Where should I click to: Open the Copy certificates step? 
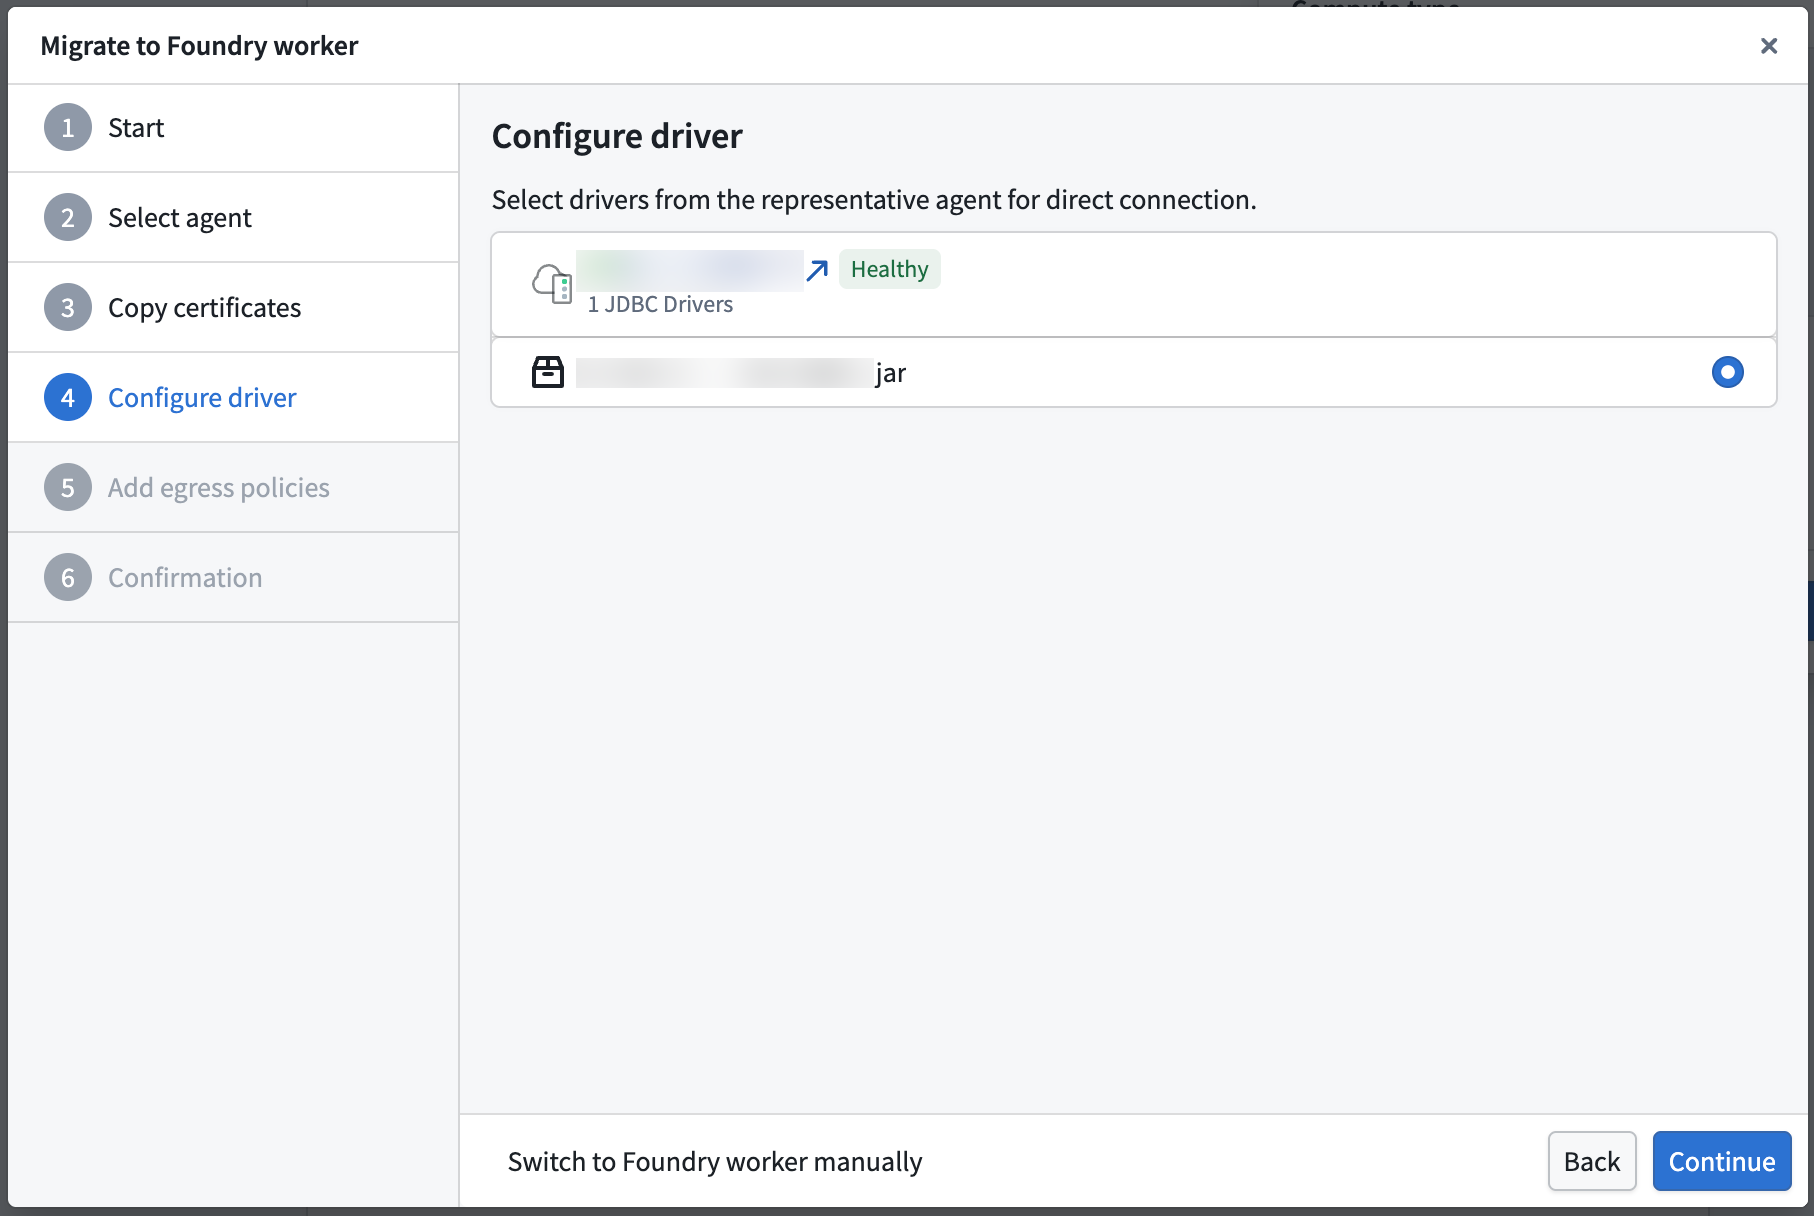point(233,308)
